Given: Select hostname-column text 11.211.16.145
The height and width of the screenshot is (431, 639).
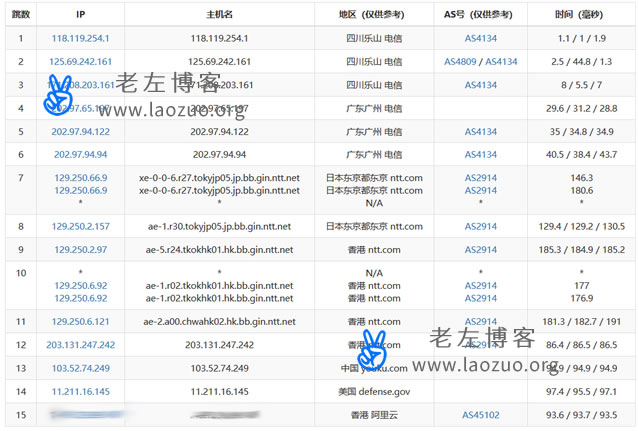Looking at the screenshot, I should [219, 391].
